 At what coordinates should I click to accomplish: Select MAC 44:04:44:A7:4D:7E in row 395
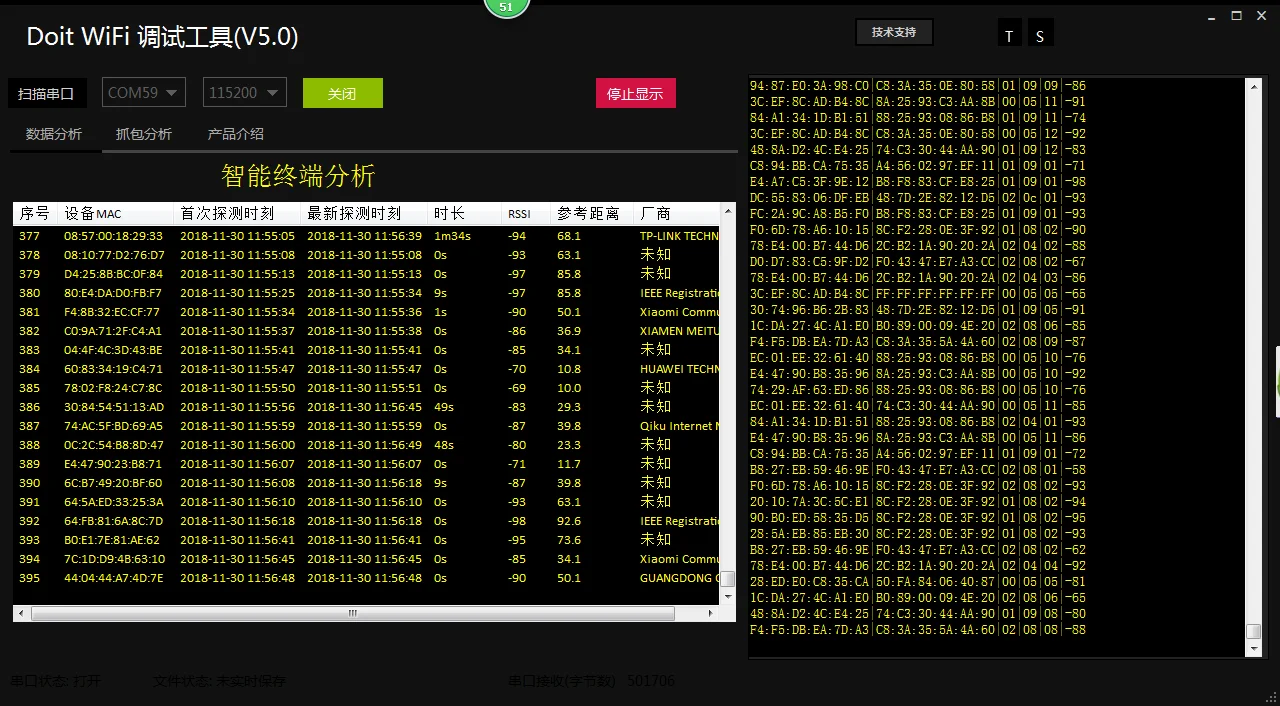[x=113, y=578]
